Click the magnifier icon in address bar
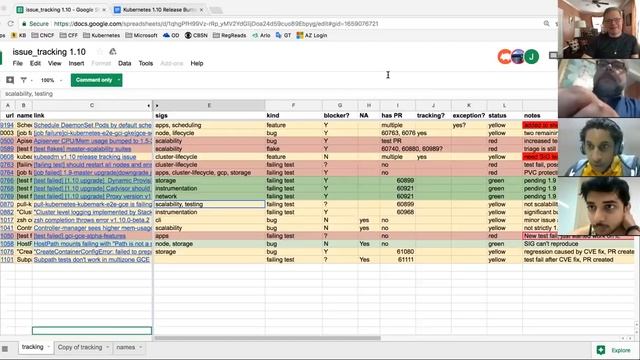The image size is (640, 360). point(547,24)
